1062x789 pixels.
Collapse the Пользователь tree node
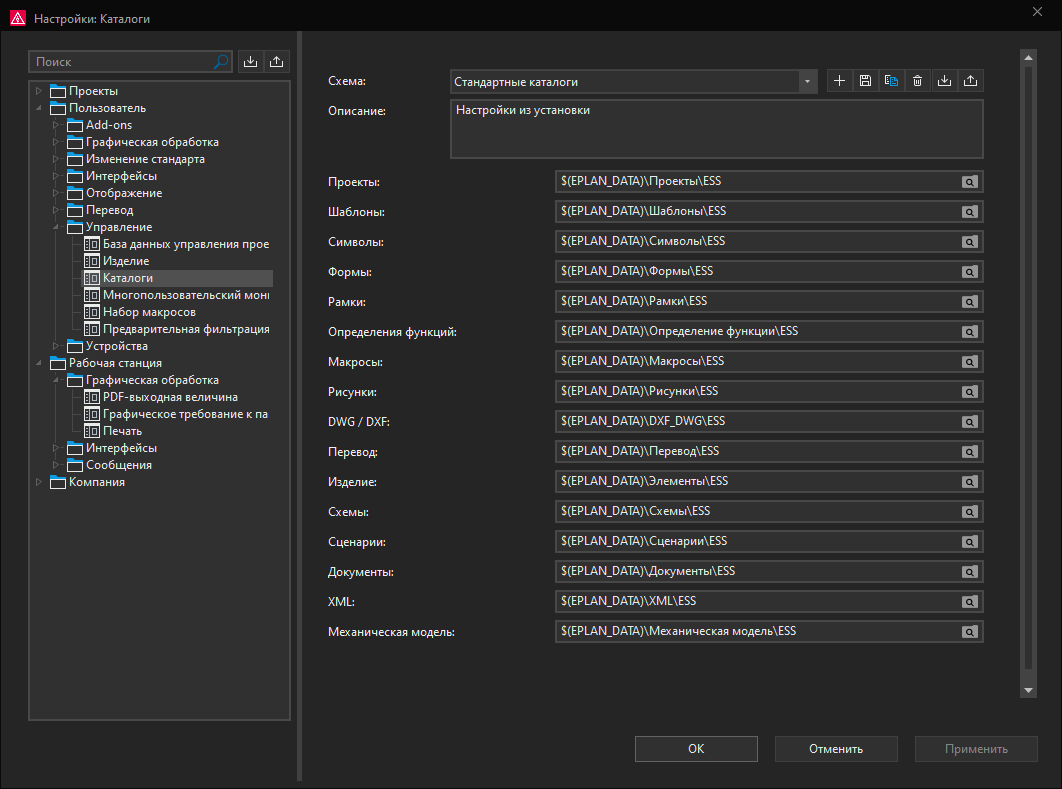coord(39,108)
